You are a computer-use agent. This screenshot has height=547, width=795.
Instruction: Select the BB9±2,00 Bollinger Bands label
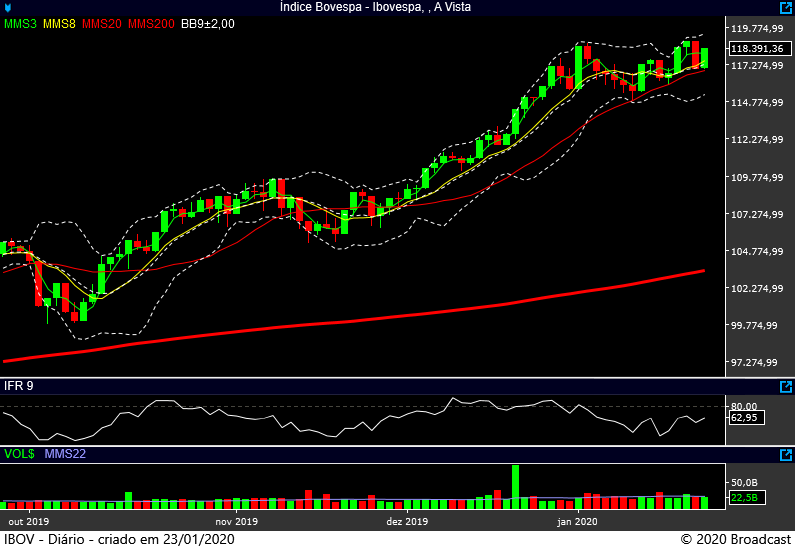tap(207, 24)
